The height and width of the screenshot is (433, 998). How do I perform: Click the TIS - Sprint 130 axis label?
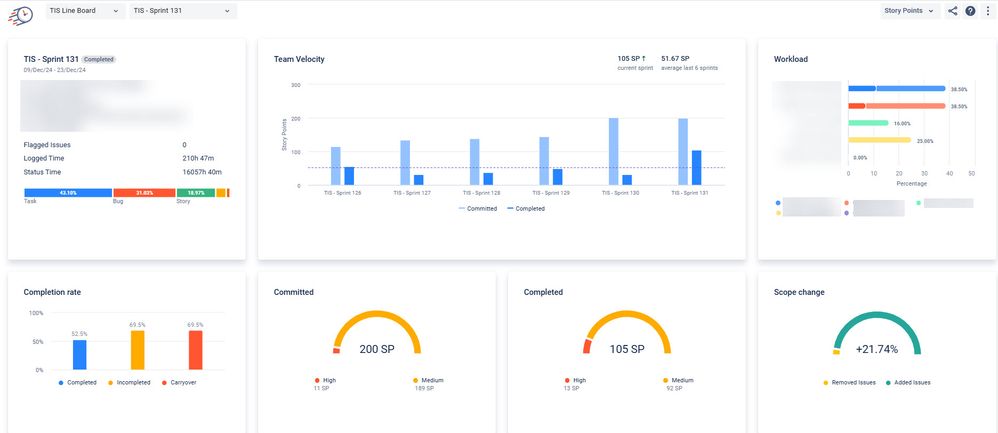point(621,192)
